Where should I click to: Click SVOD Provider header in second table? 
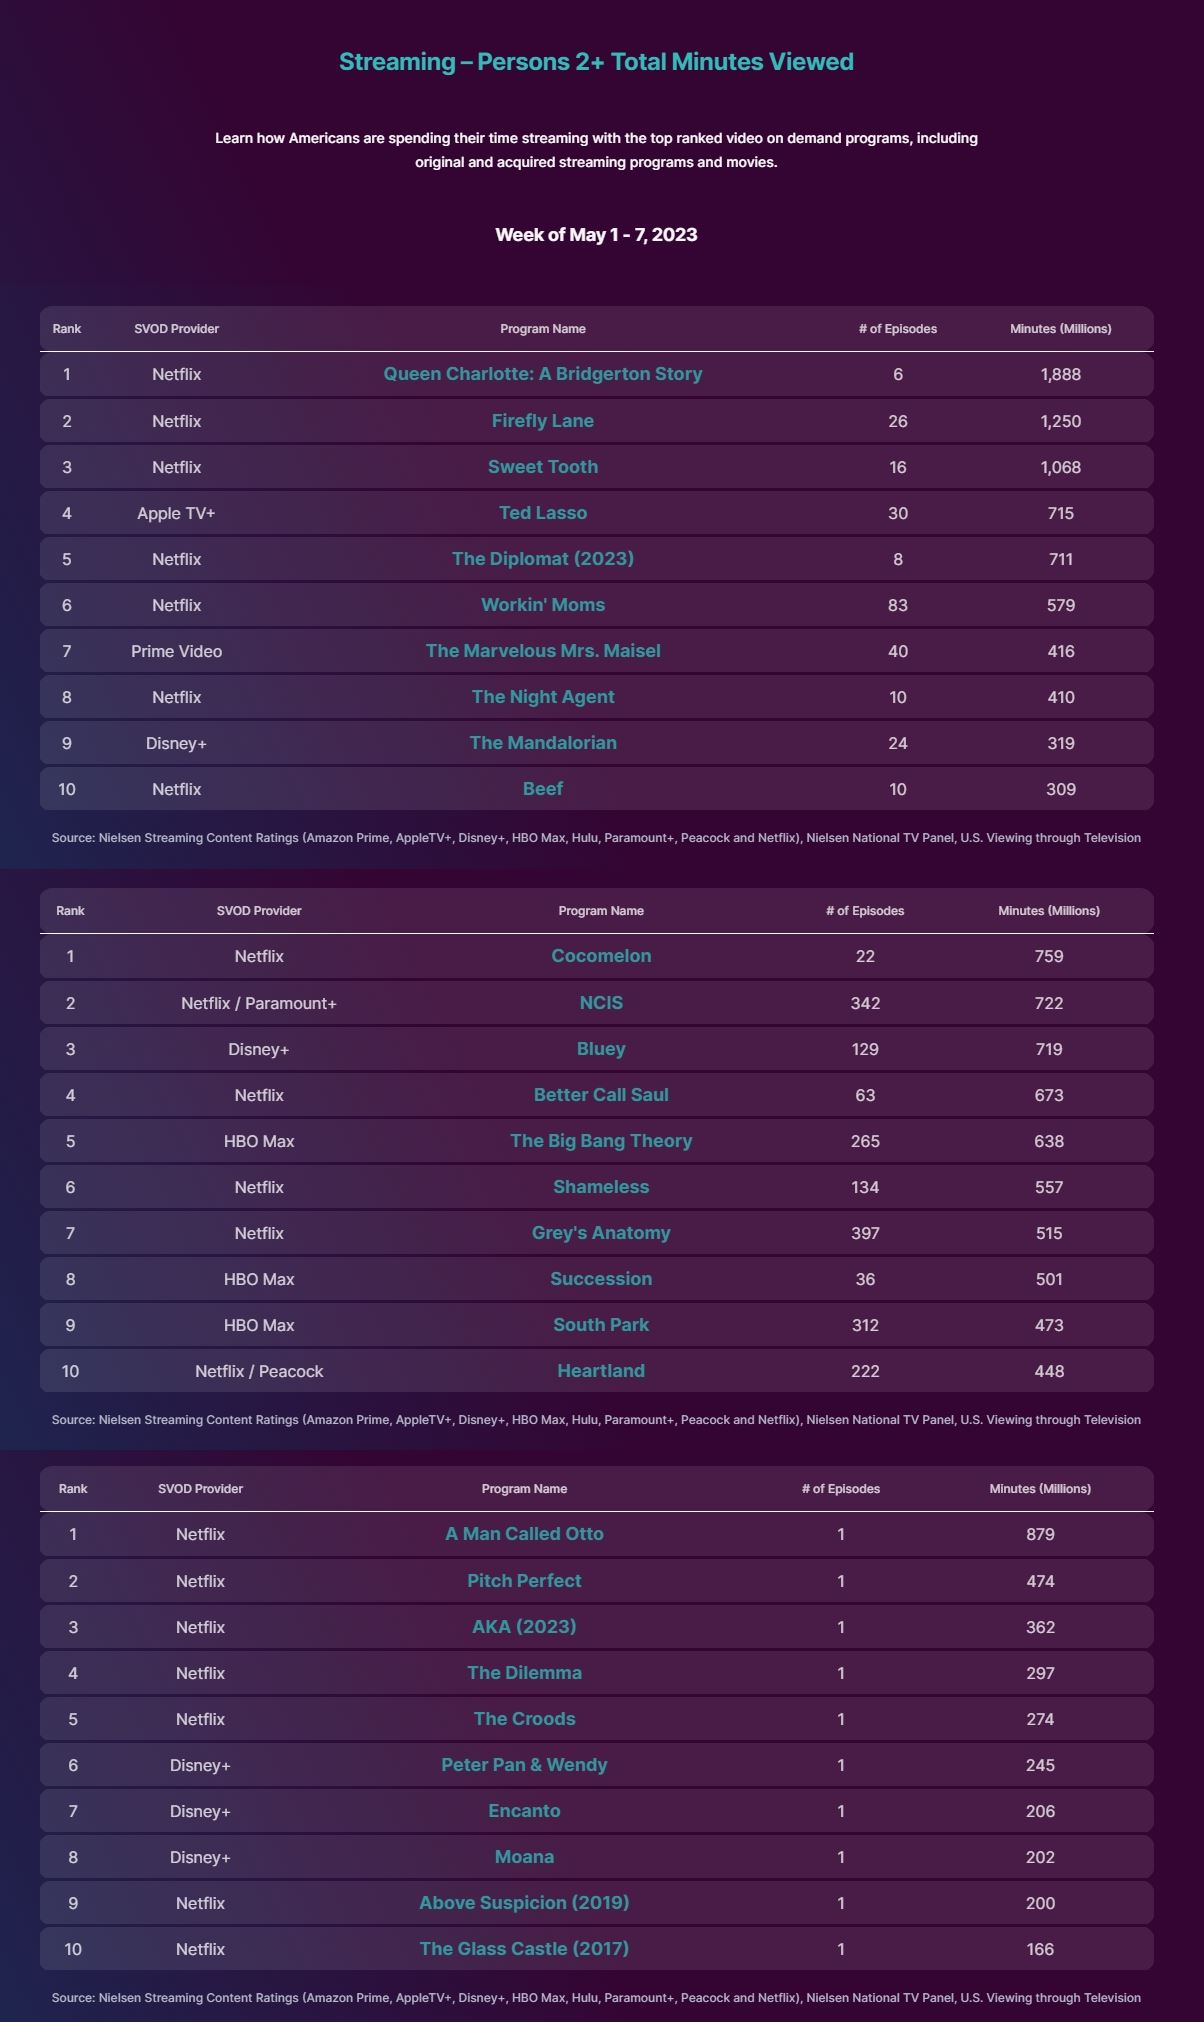coord(259,911)
